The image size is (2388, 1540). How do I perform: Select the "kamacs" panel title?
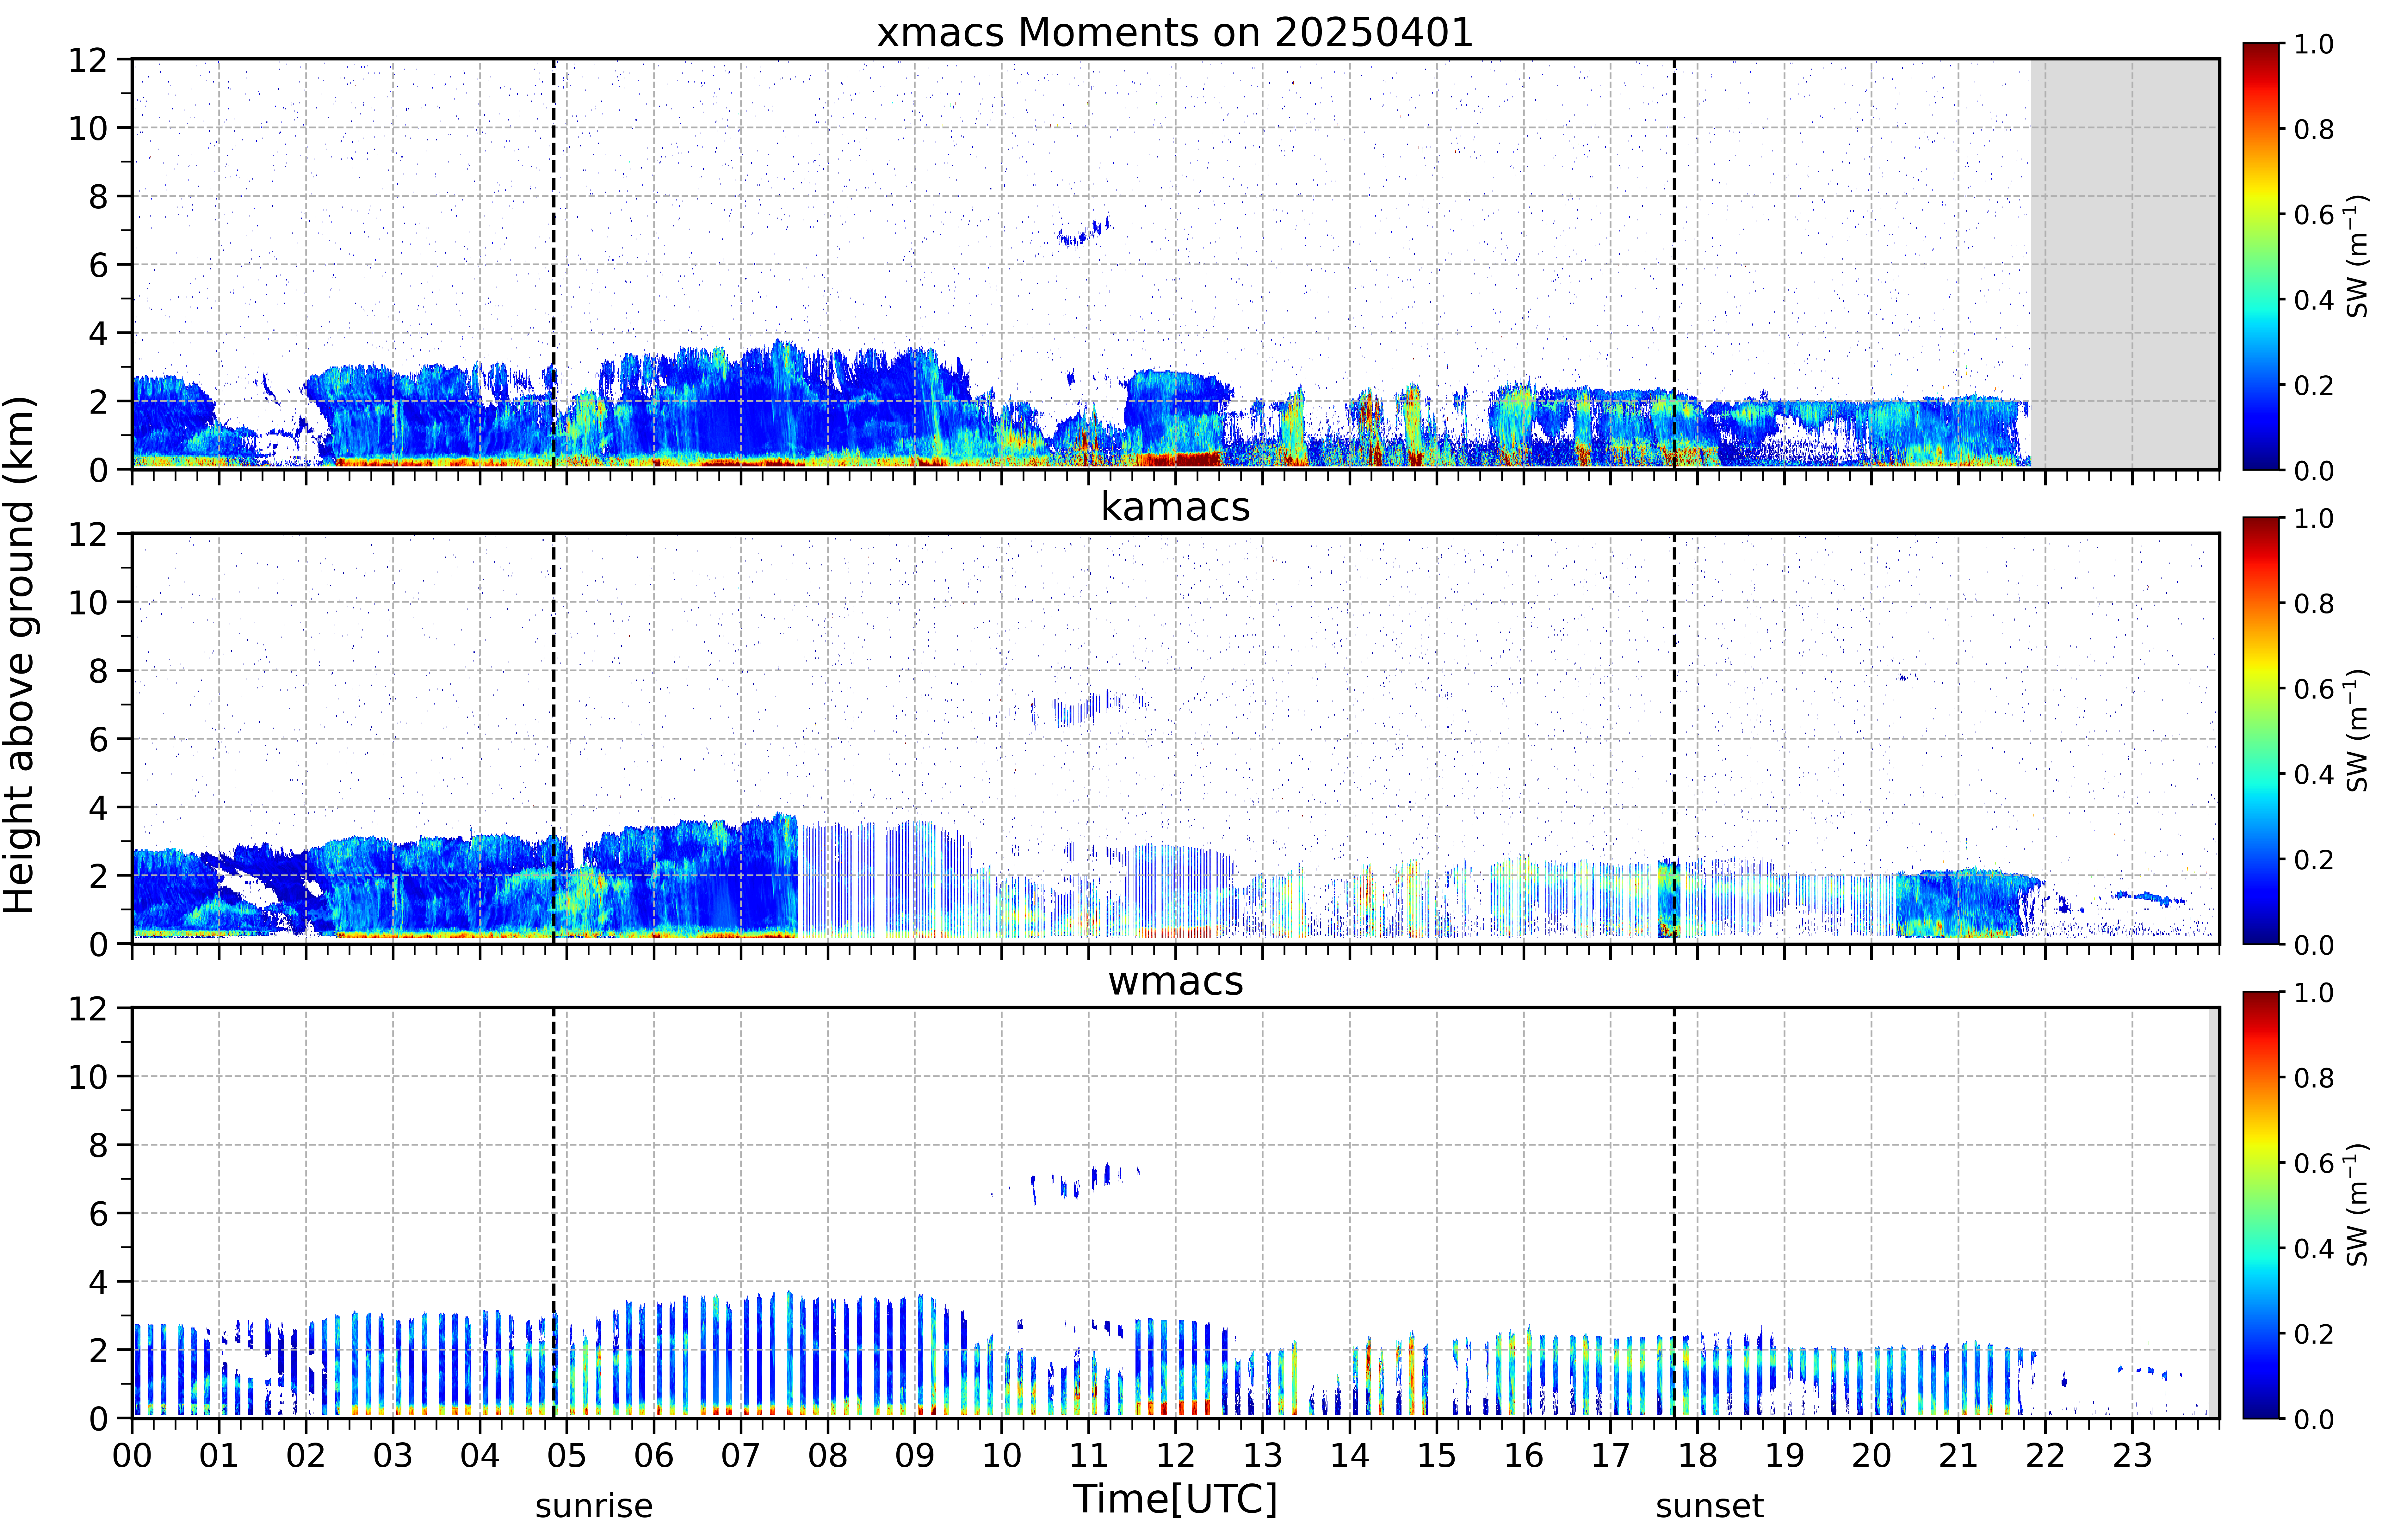[x=1175, y=507]
